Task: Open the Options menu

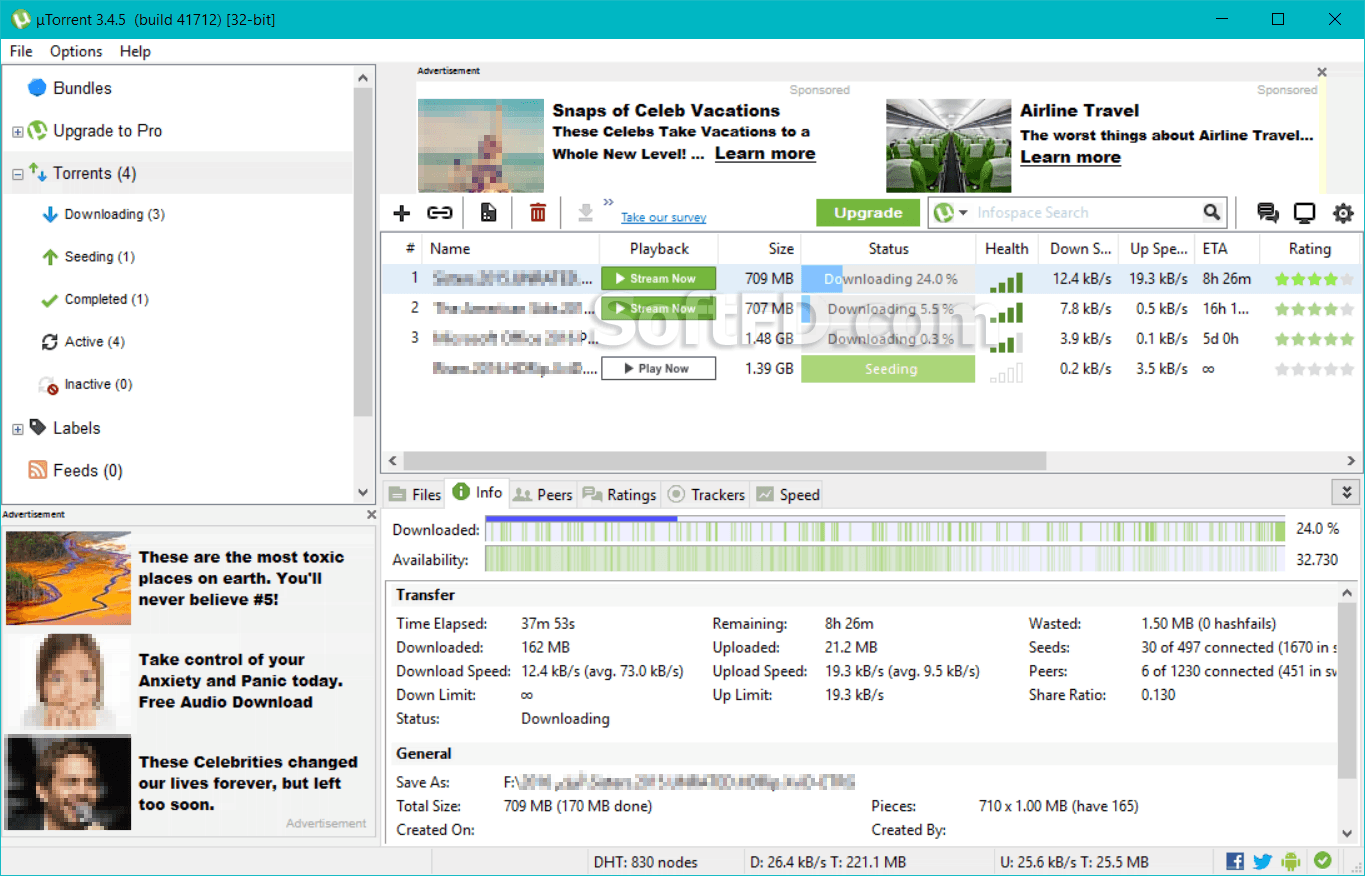Action: click(x=76, y=51)
